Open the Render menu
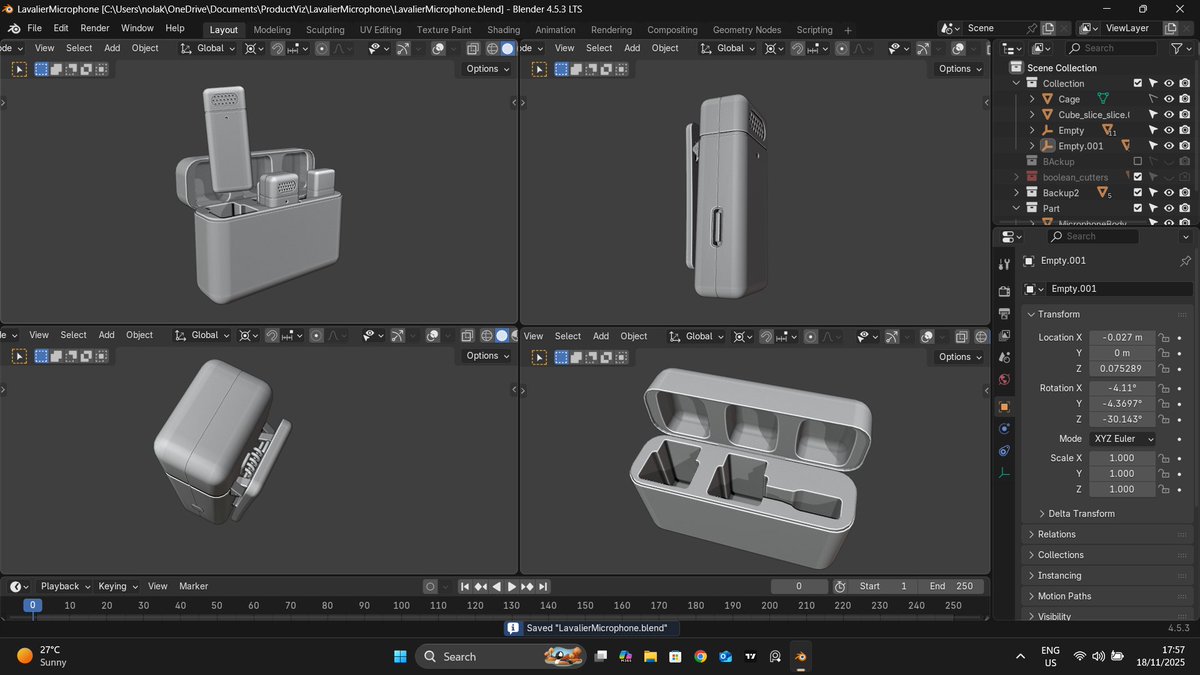Image resolution: width=1200 pixels, height=675 pixels. 95,28
